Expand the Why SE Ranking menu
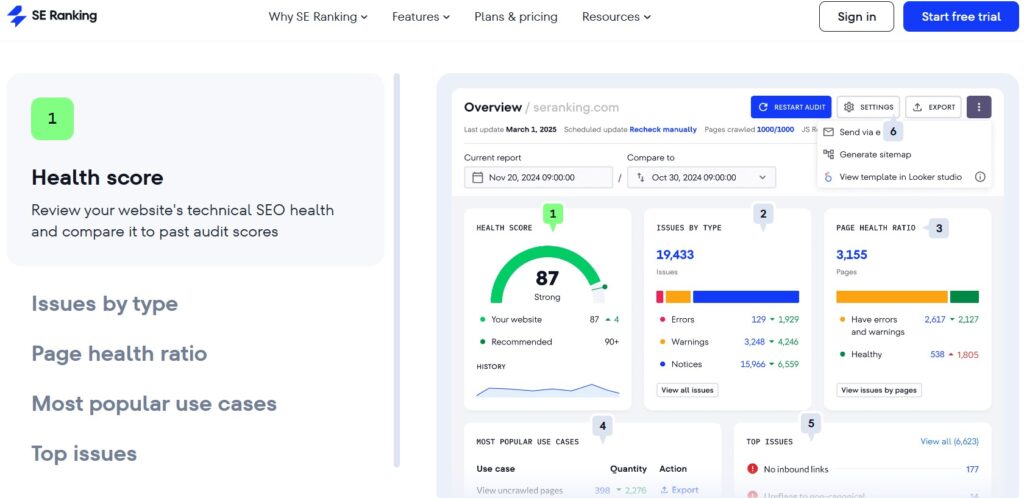1024x498 pixels. (x=318, y=17)
